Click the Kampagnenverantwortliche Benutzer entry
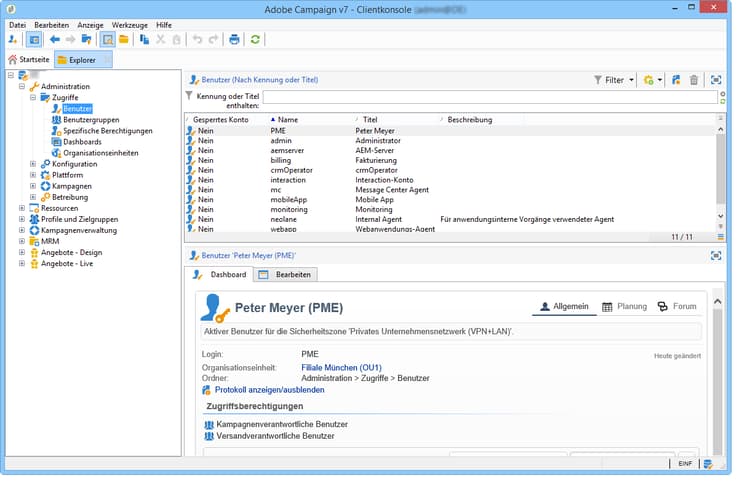 point(282,425)
